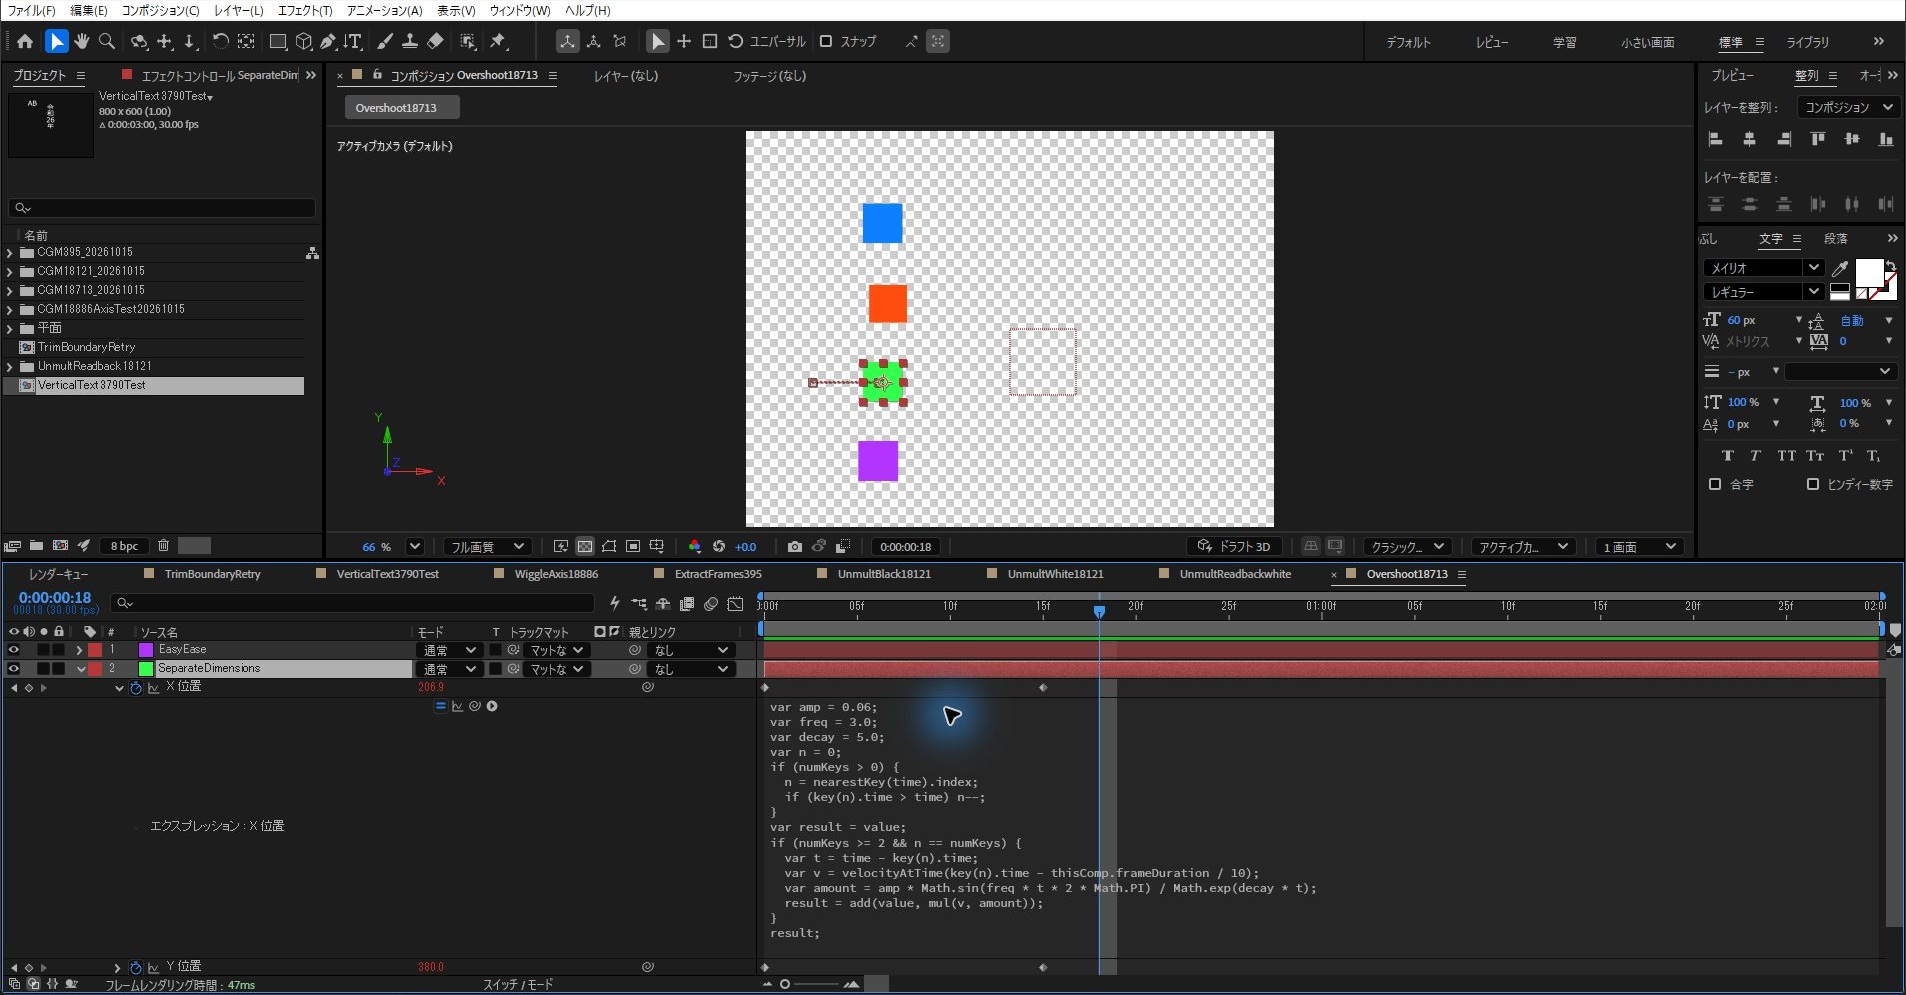This screenshot has width=1906, height=995.
Task: Enable the スナップ checkbox
Action: click(x=826, y=41)
